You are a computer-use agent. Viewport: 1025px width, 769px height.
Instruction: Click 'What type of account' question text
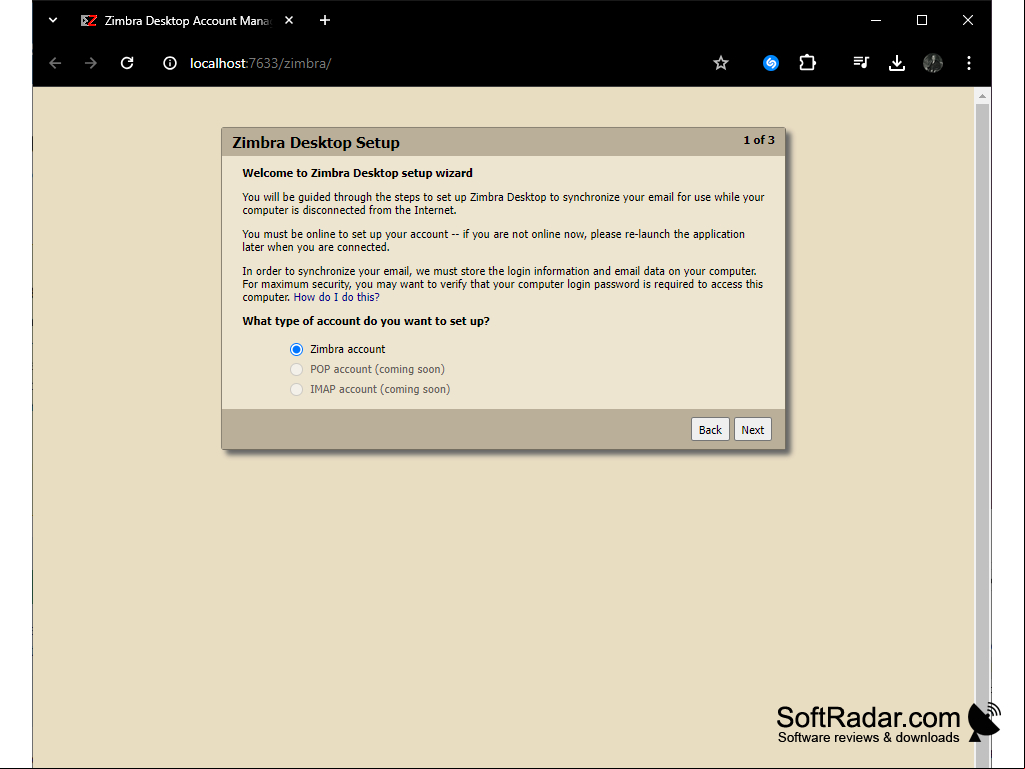coord(366,321)
